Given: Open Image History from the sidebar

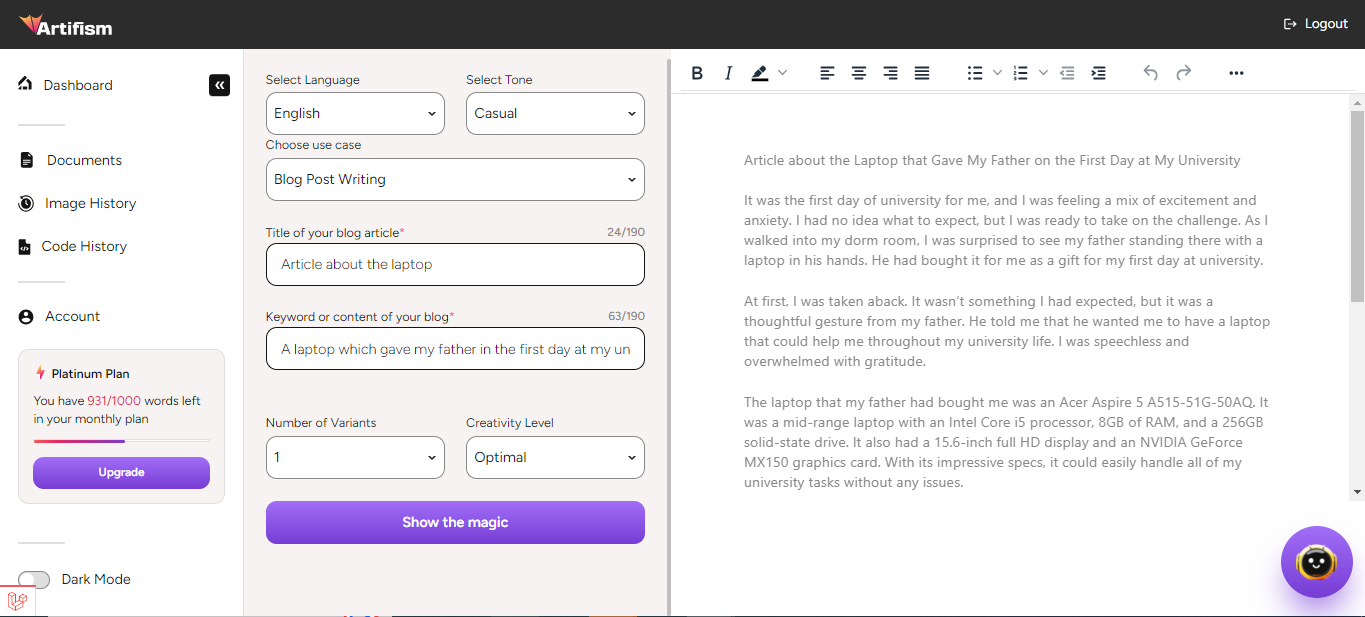Looking at the screenshot, I should tap(90, 203).
